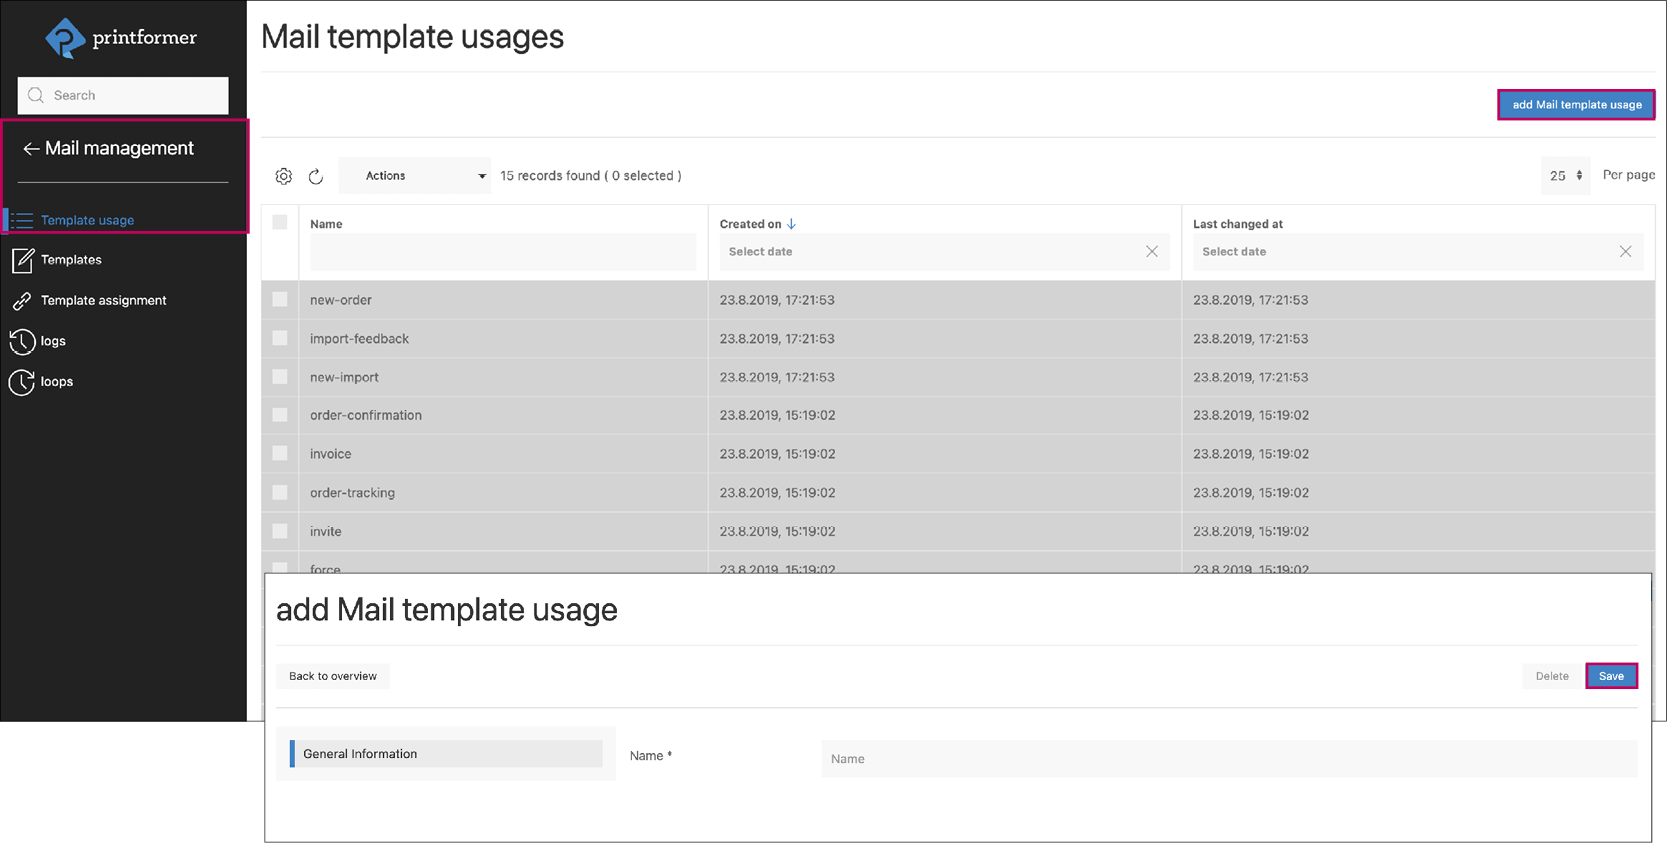Click the Save button
This screenshot has height=858, width=1667.
click(1610, 676)
